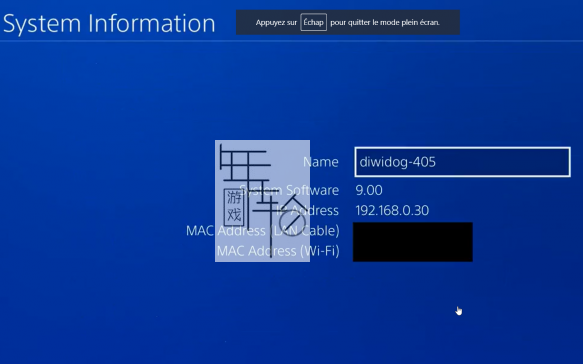
Task: Click the System Software label
Action: 289,190
